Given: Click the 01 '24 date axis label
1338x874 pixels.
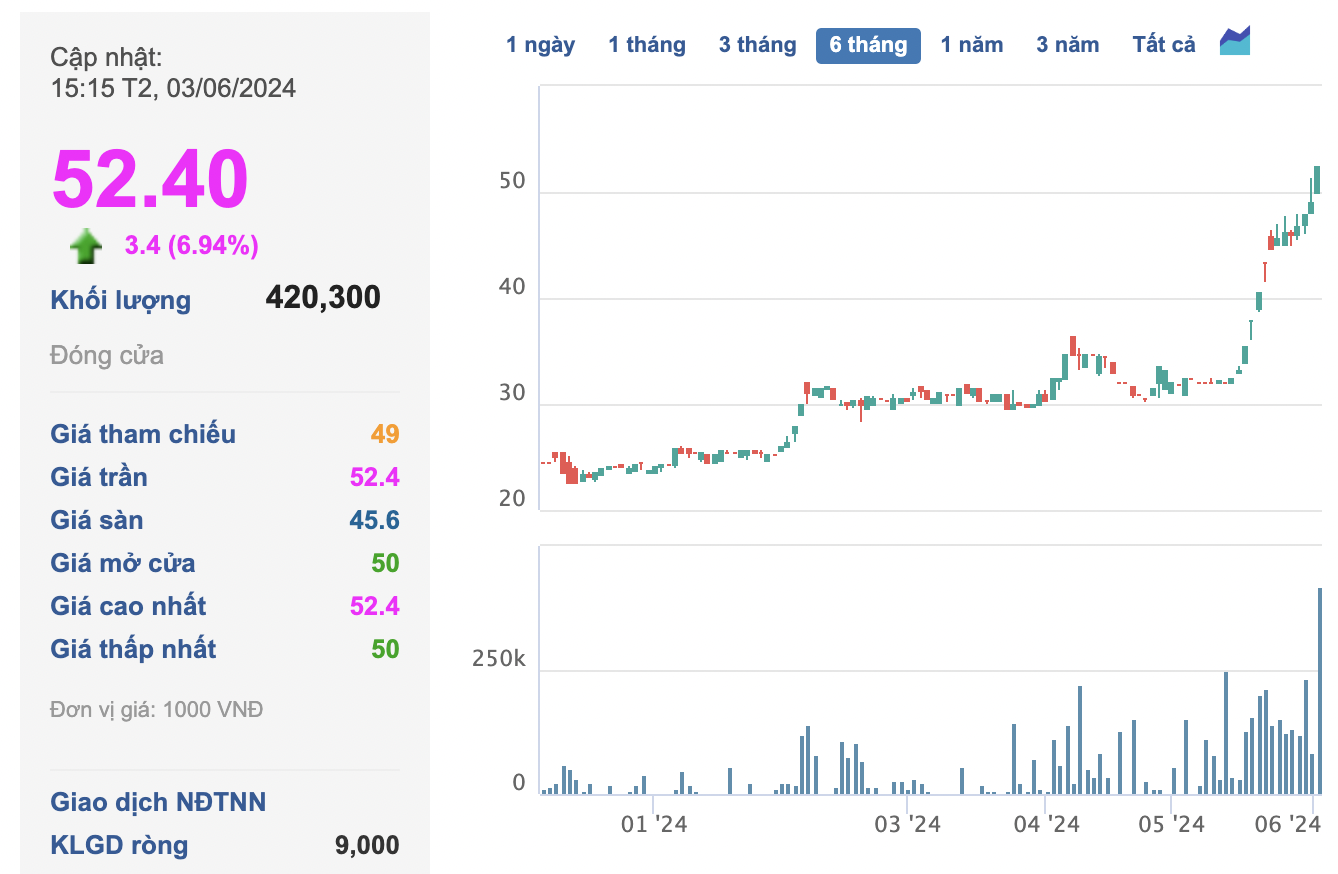Looking at the screenshot, I should pyautogui.click(x=654, y=825).
